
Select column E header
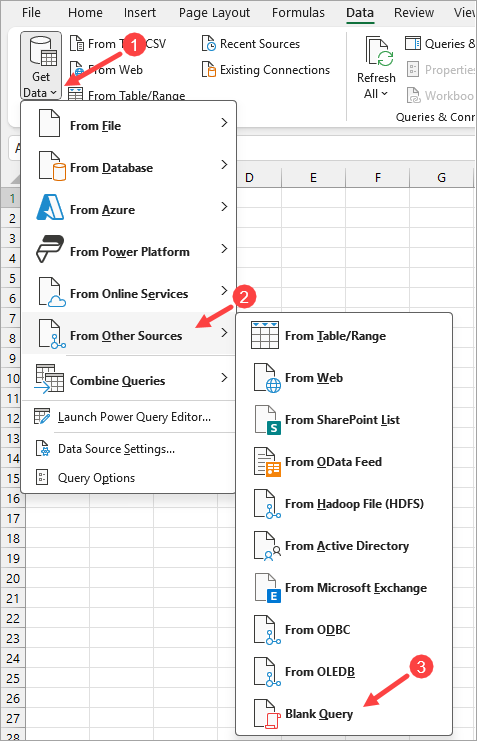click(x=313, y=178)
